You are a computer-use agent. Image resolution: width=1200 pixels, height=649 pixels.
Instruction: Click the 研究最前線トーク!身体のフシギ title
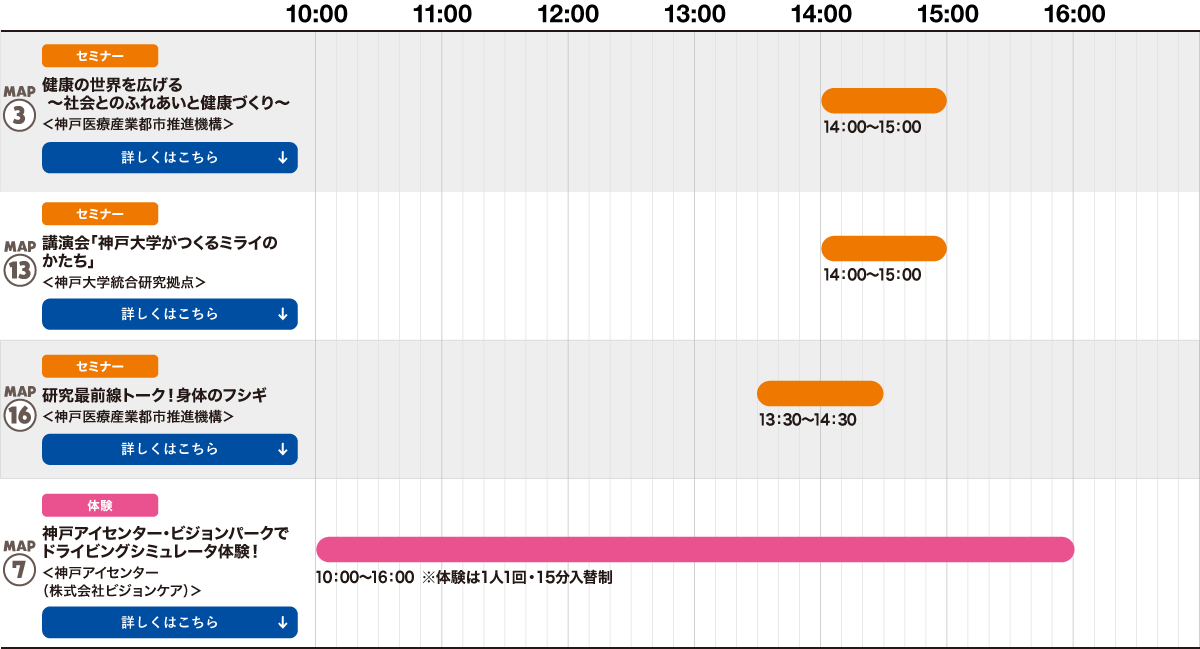click(155, 394)
